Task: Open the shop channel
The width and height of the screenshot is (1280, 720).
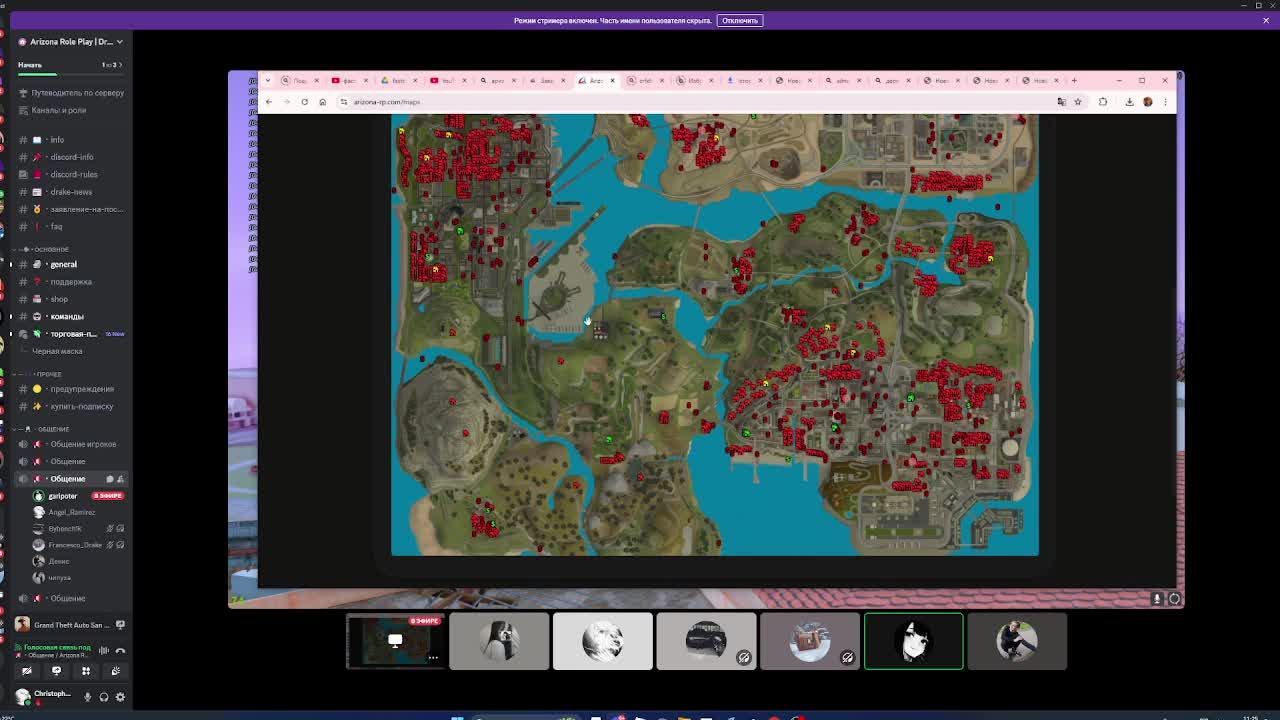Action: [70, 299]
